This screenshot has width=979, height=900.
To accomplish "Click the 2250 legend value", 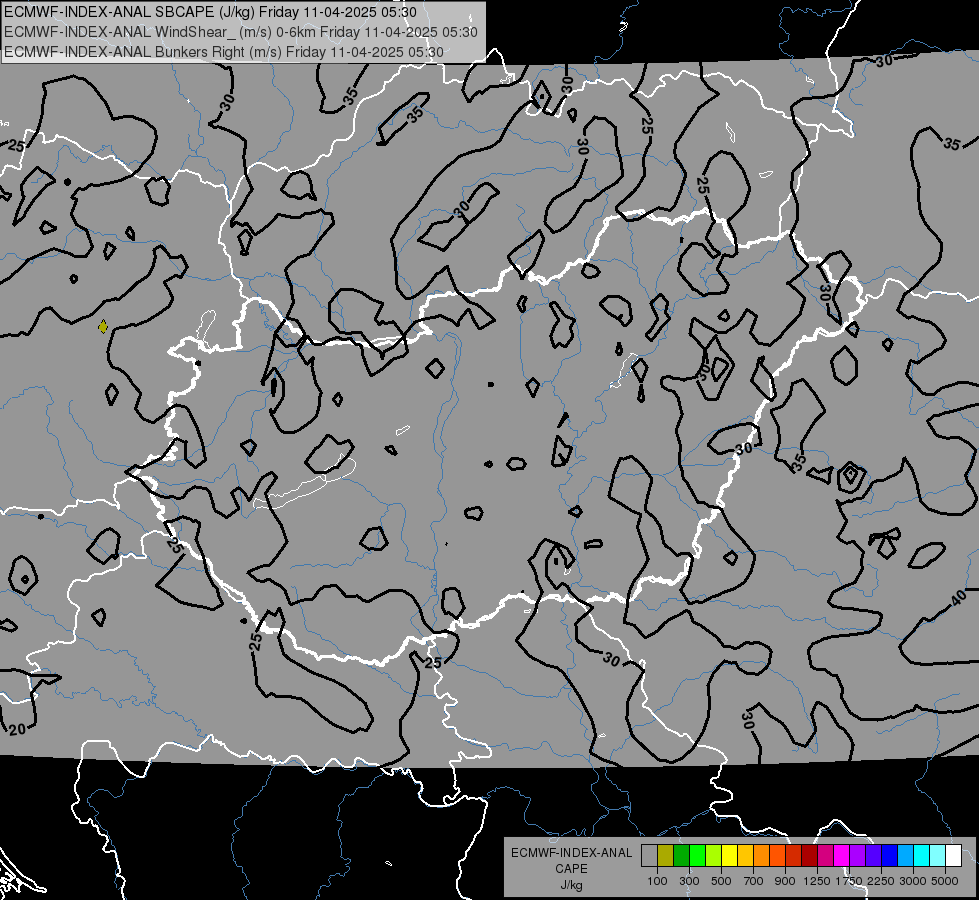I will point(881,881).
